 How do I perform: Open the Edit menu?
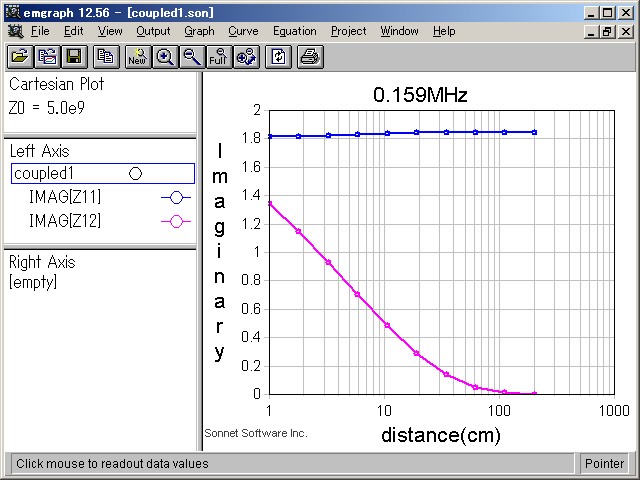[x=73, y=31]
